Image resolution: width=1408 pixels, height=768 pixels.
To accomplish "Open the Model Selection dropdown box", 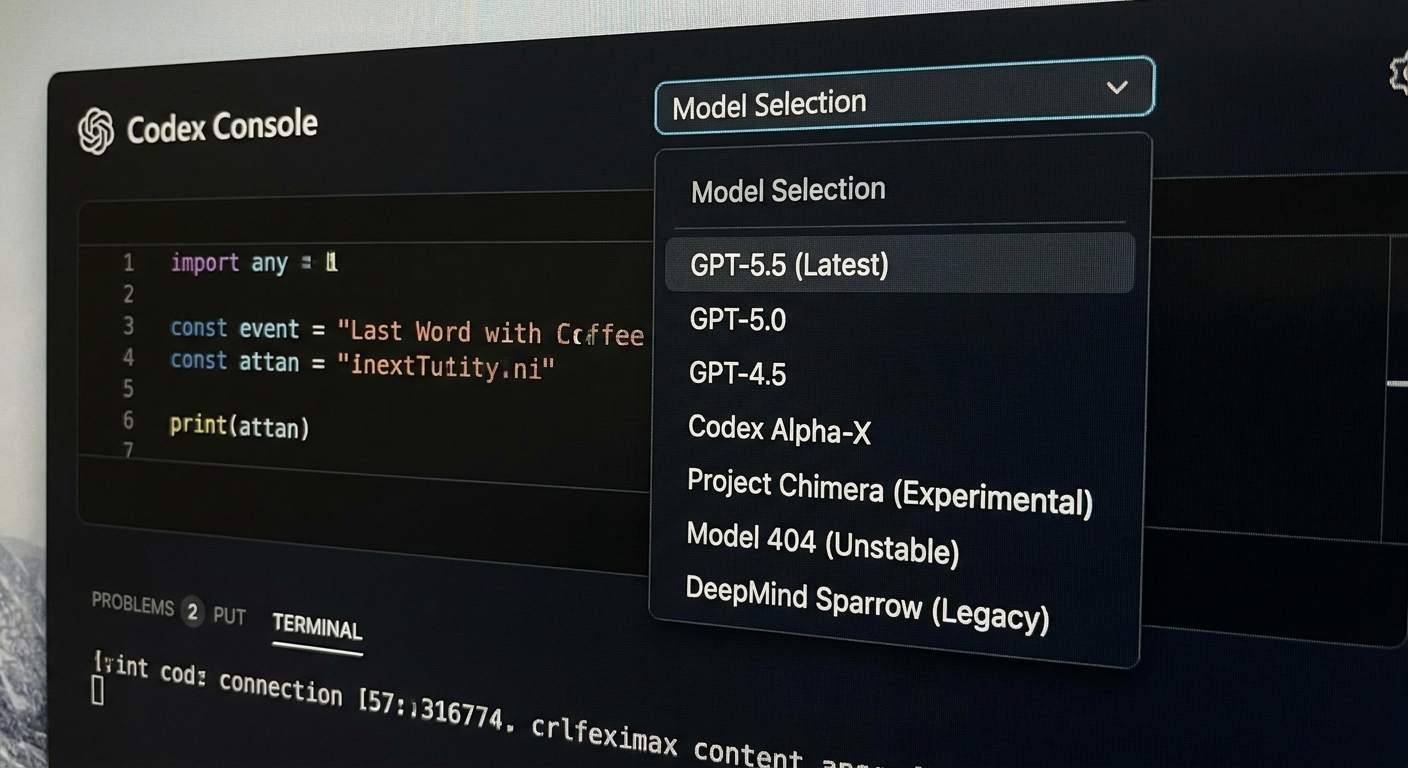I will (904, 96).
